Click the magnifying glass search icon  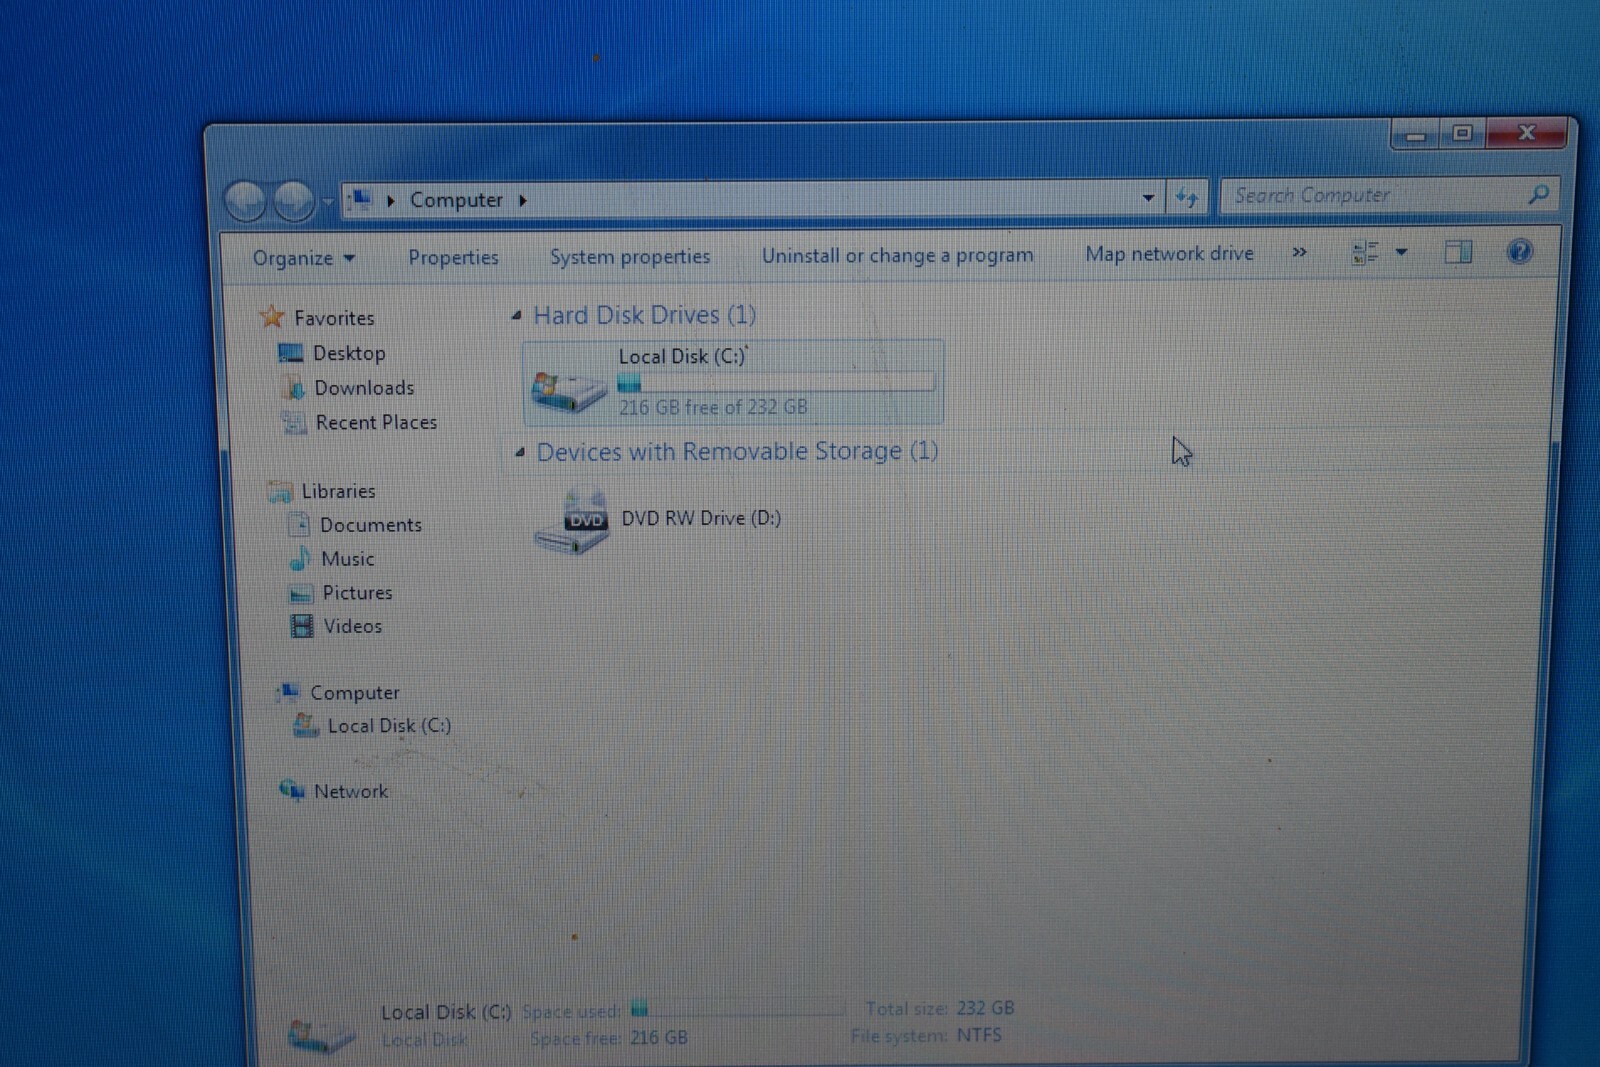click(x=1538, y=194)
